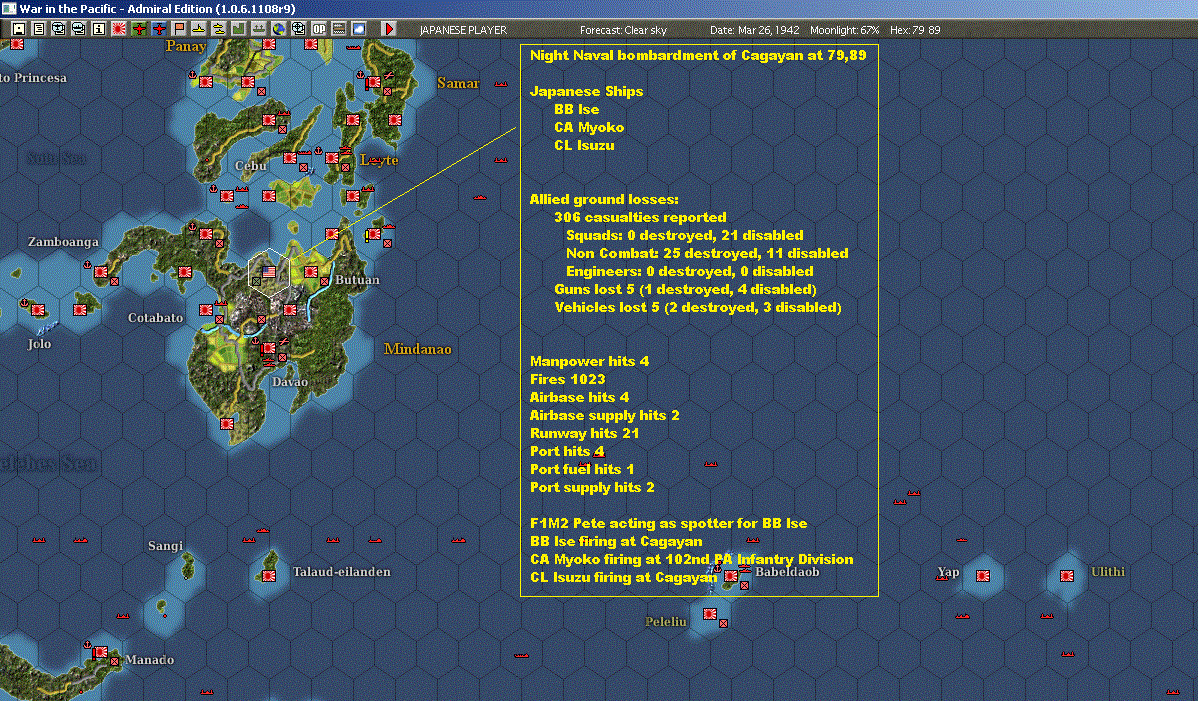The image size is (1198, 701).
Task: Click the Samar map label
Action: point(458,82)
